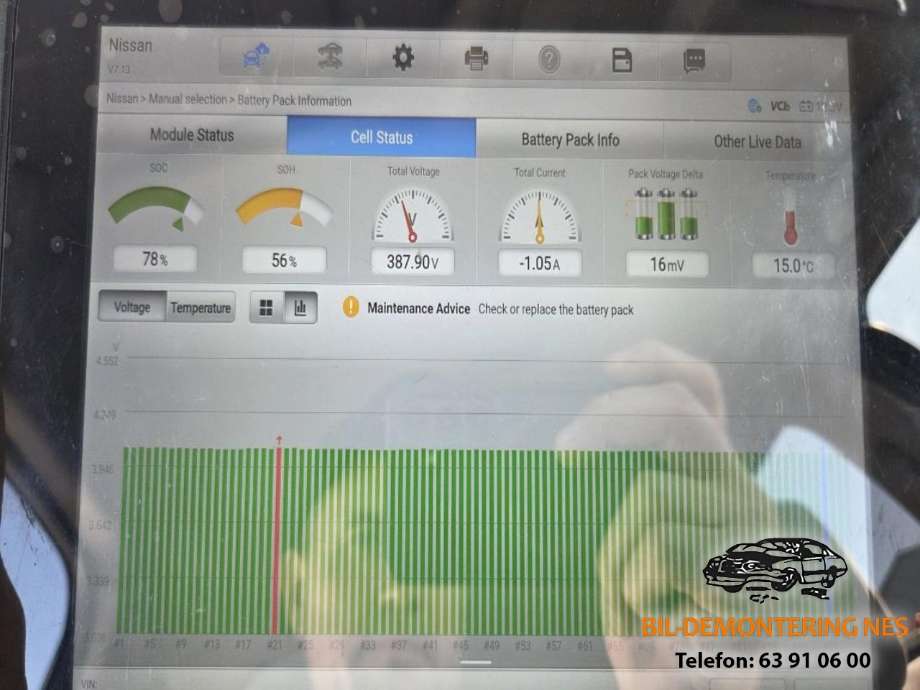The height and width of the screenshot is (690, 920).
Task: Select the Cell Status tab
Action: point(381,137)
